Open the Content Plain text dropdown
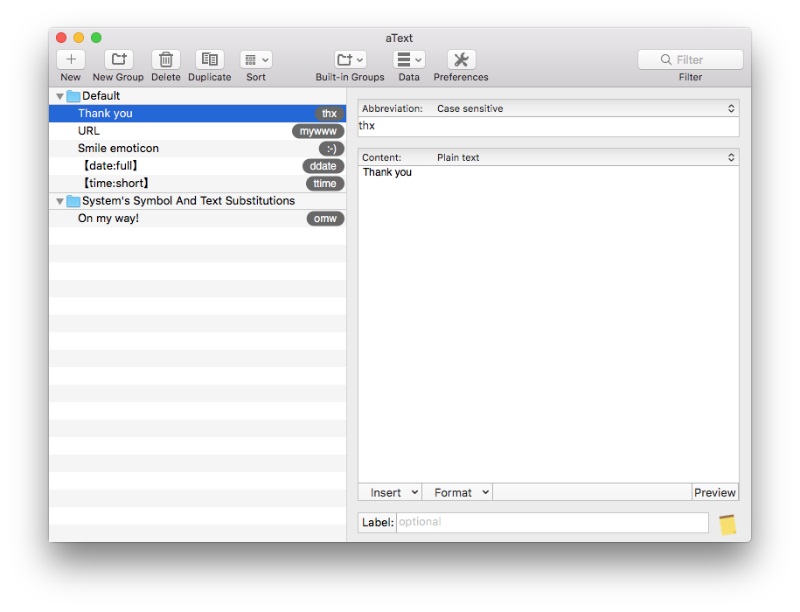 point(731,157)
